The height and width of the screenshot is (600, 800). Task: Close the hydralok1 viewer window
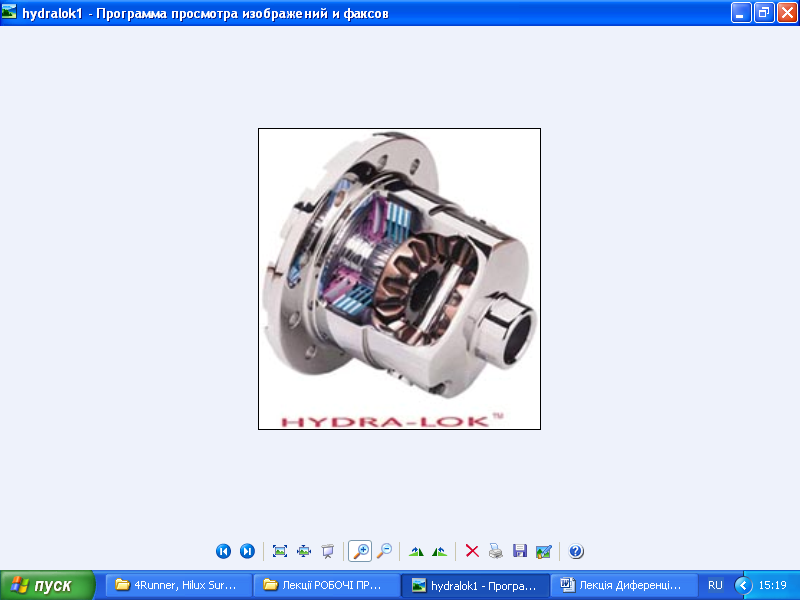point(787,13)
